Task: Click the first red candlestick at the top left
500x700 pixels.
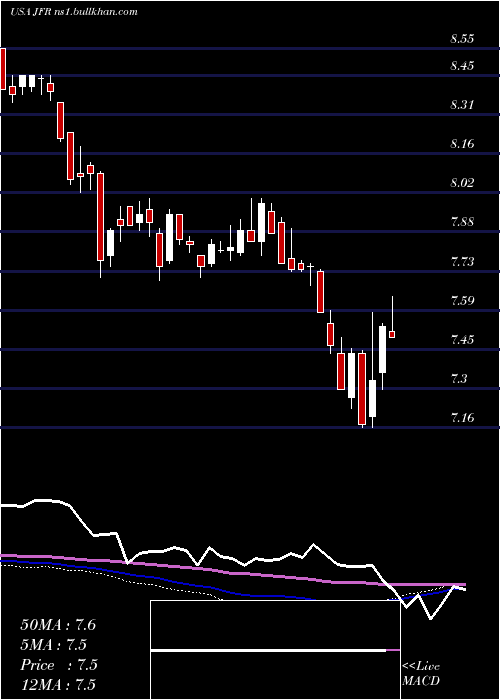Action: pyautogui.click(x=3, y=69)
